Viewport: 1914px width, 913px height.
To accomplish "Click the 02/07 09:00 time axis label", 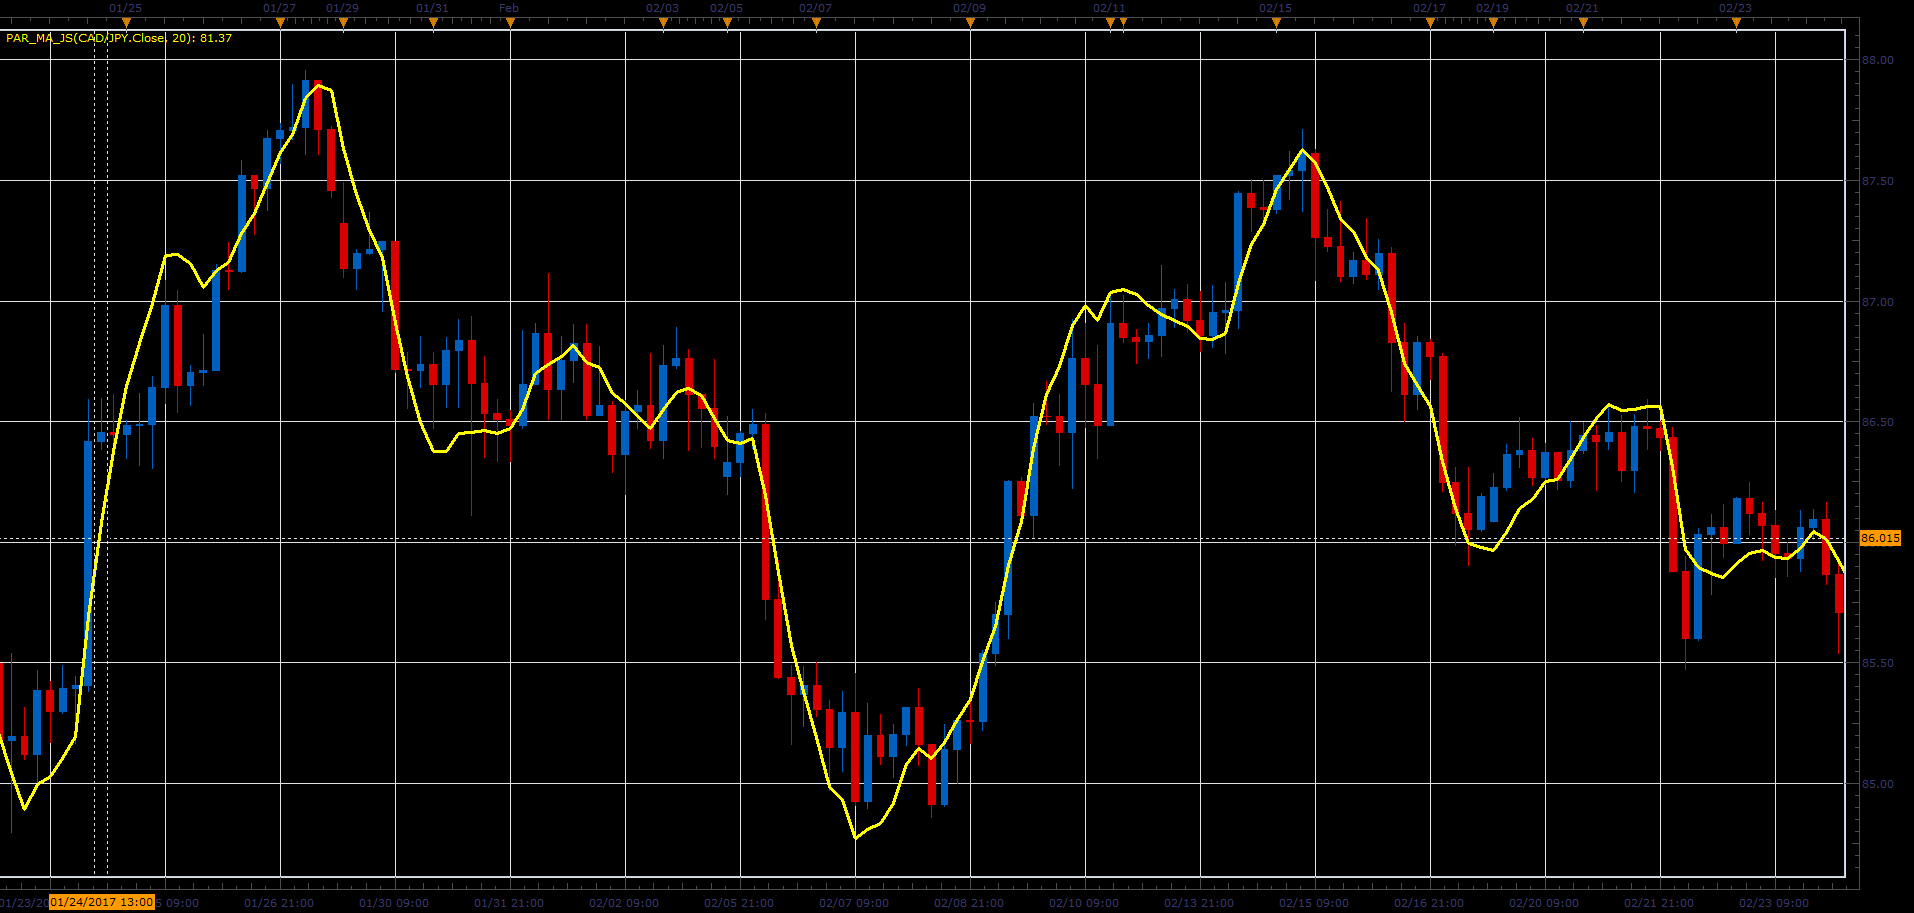I will [x=854, y=903].
